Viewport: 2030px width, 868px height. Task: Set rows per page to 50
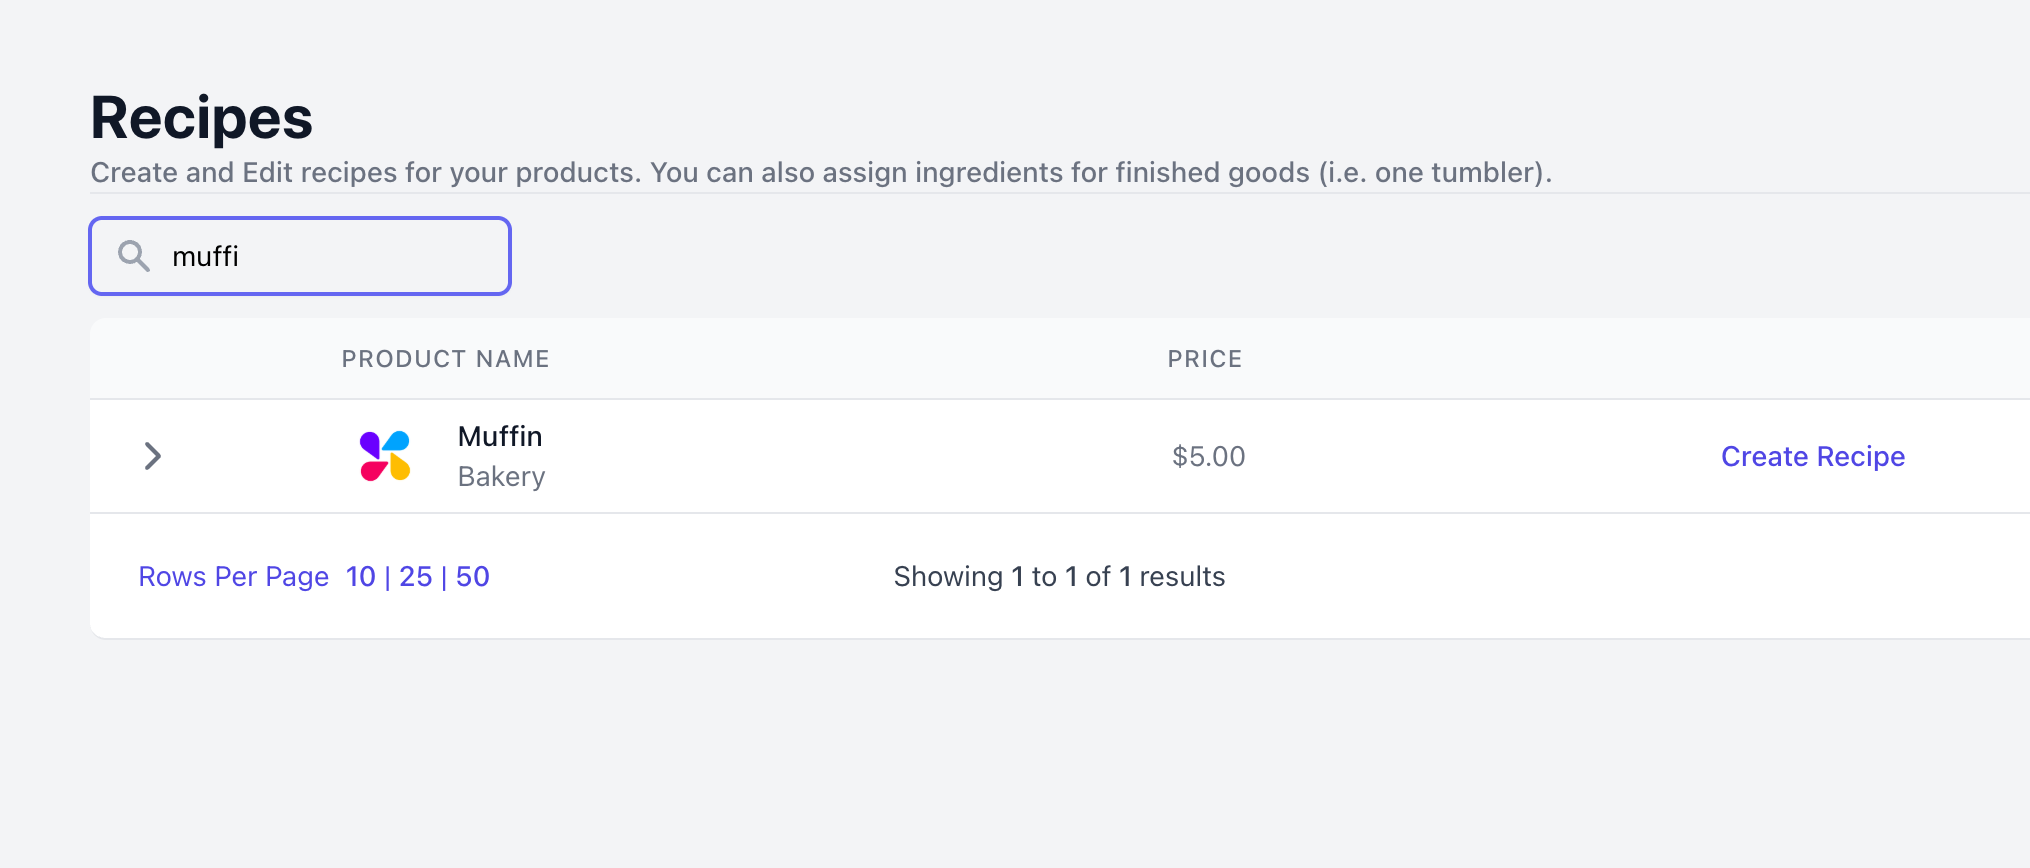click(472, 577)
